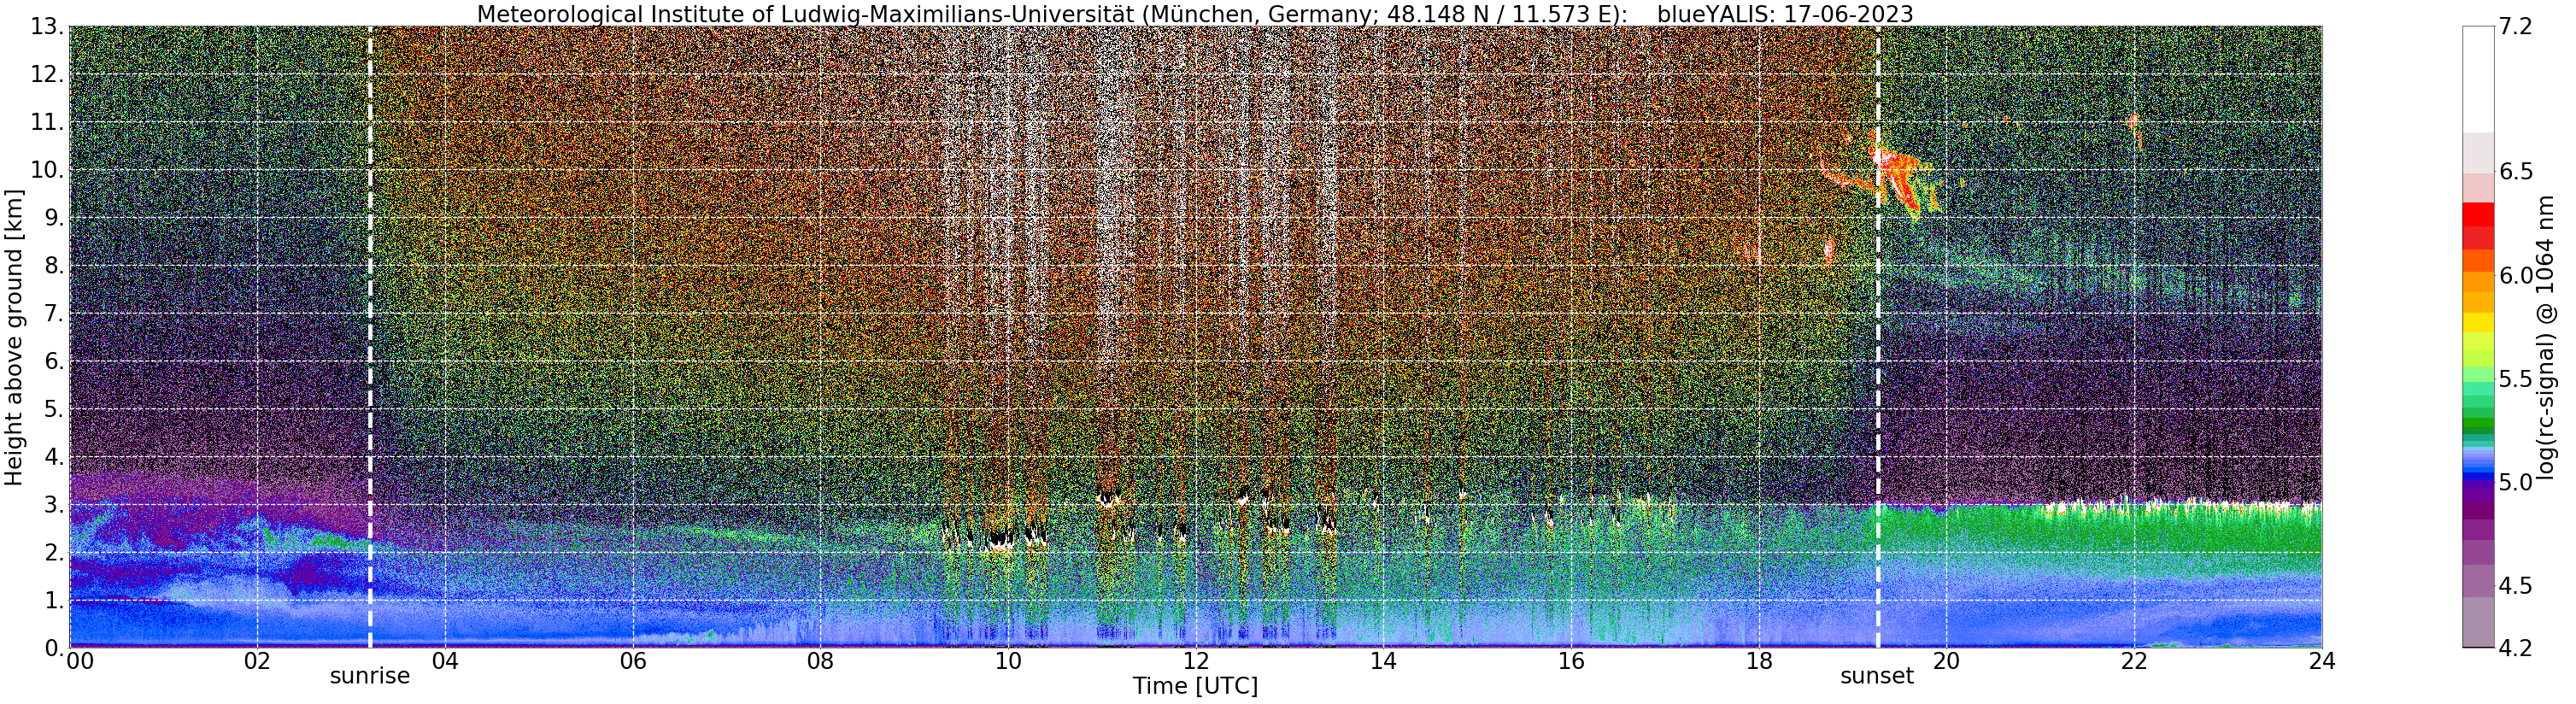The image size is (2576, 704).
Task: Click the '11.' height axis tick label
Action: (x=46, y=123)
